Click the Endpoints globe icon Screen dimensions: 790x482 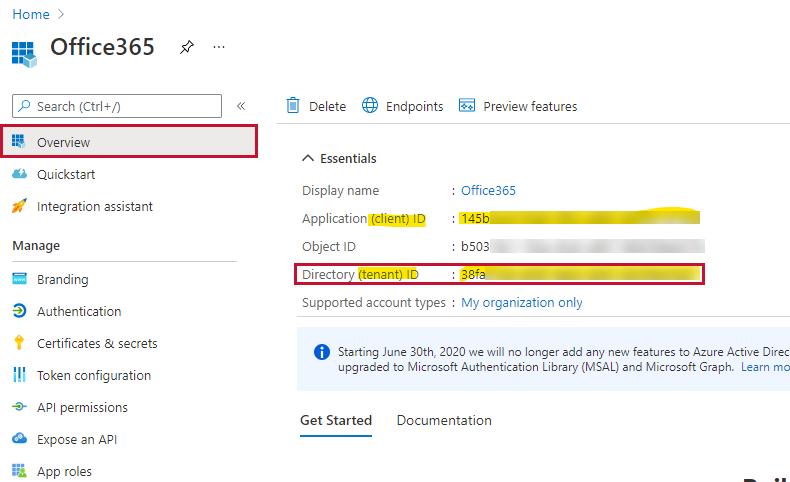pos(370,105)
